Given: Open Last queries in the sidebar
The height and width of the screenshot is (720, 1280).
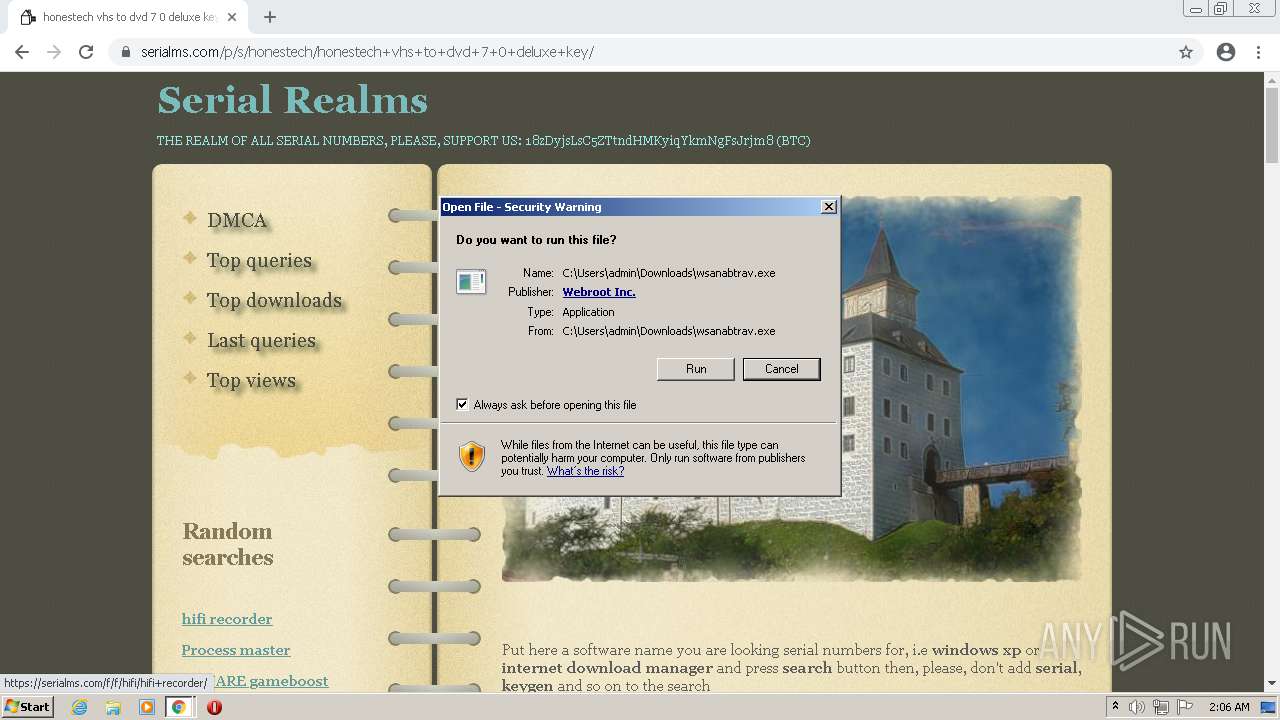Looking at the screenshot, I should (x=262, y=340).
